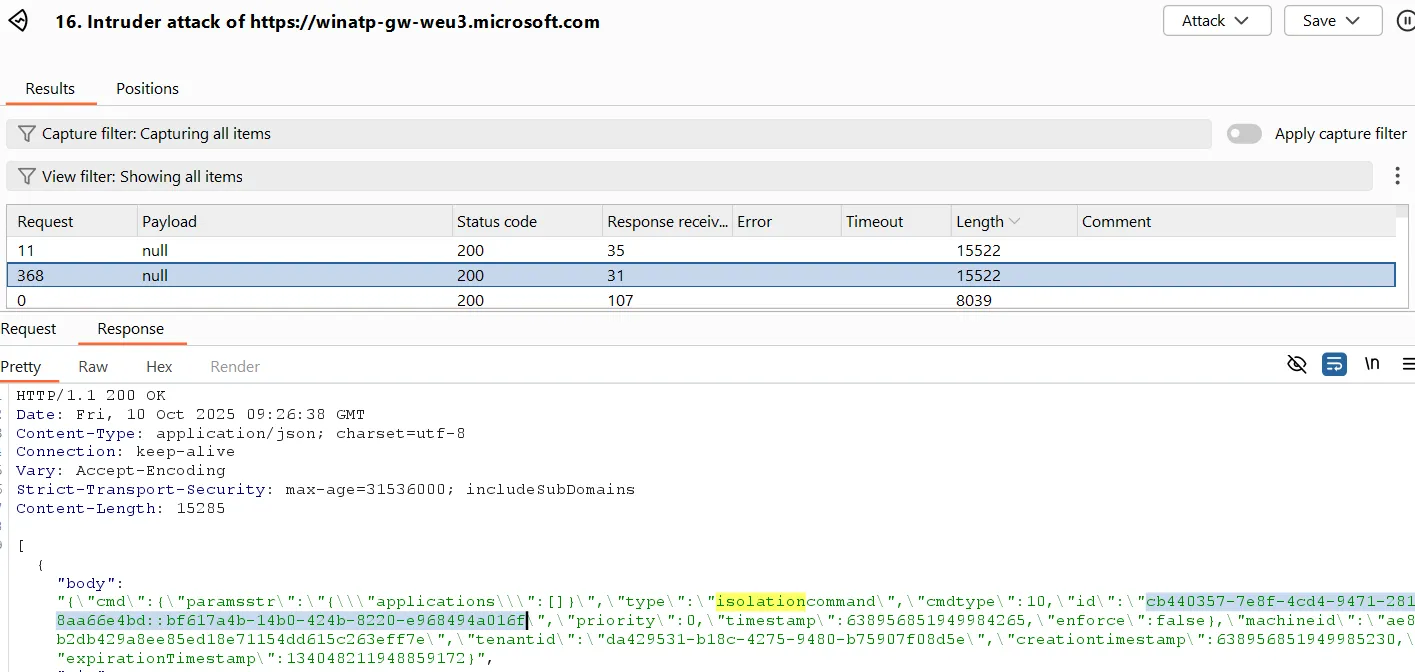
Task: Open the Attack dropdown menu
Action: click(x=1216, y=21)
